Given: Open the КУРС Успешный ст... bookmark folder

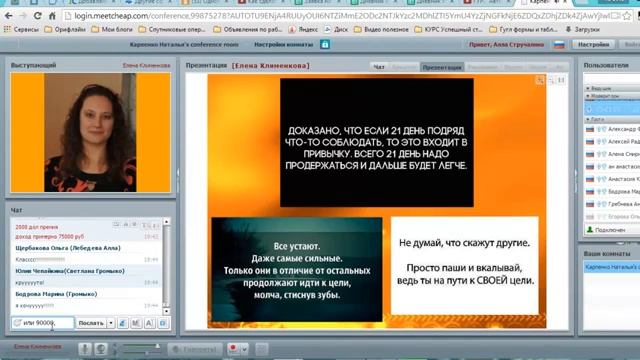Looking at the screenshot, I should coord(449,29).
